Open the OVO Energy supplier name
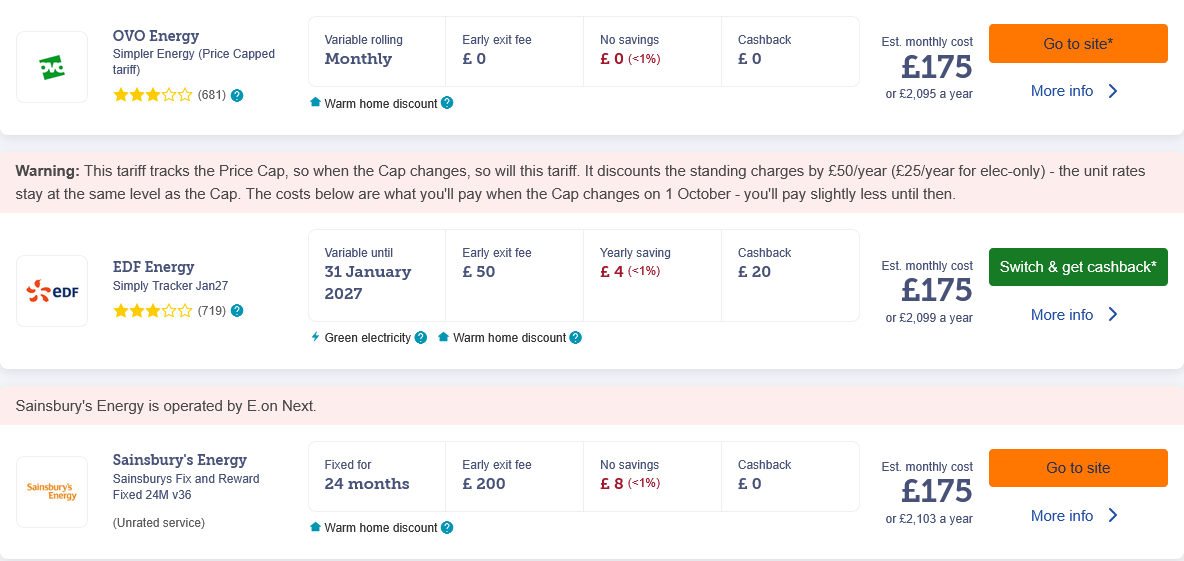This screenshot has width=1184, height=561. pos(156,35)
